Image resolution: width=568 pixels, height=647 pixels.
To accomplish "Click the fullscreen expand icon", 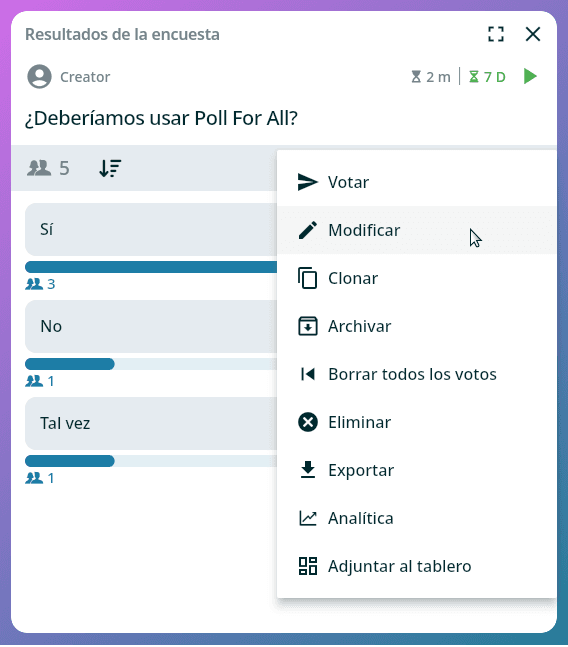I will point(495,34).
